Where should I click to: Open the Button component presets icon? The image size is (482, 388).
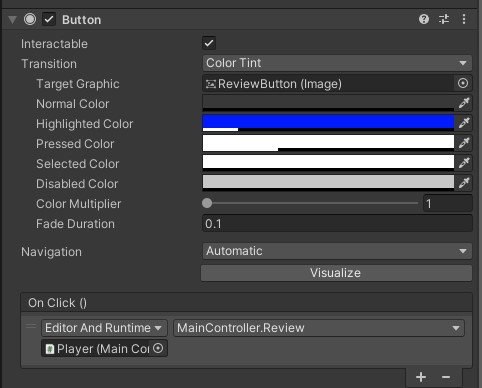pyautogui.click(x=444, y=19)
